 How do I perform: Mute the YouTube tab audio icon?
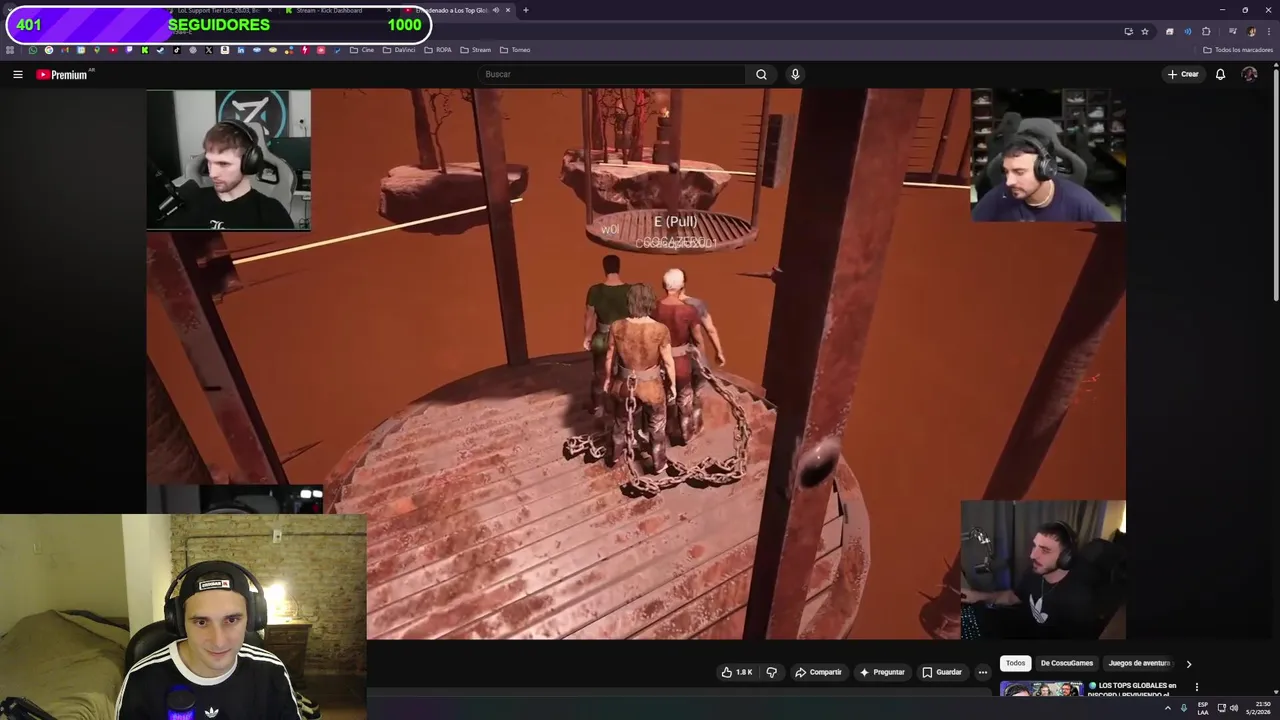point(496,10)
